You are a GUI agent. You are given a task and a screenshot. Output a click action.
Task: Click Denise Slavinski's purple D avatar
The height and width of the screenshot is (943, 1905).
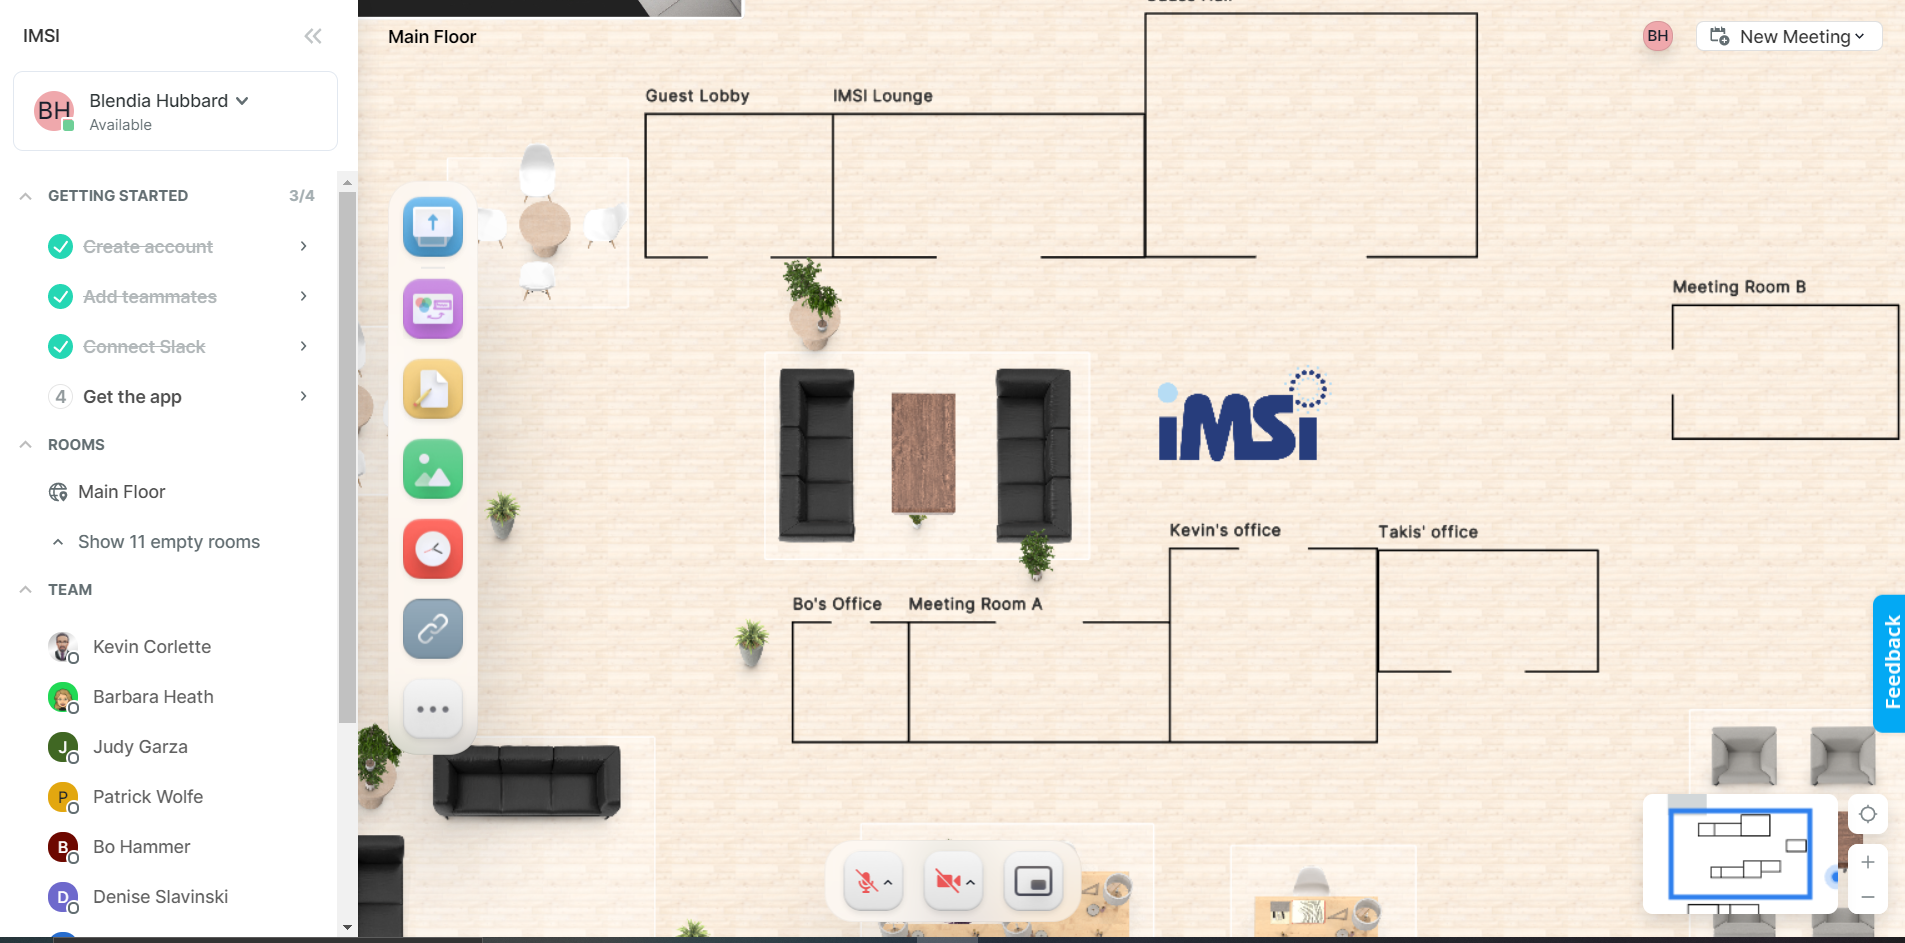coord(62,897)
